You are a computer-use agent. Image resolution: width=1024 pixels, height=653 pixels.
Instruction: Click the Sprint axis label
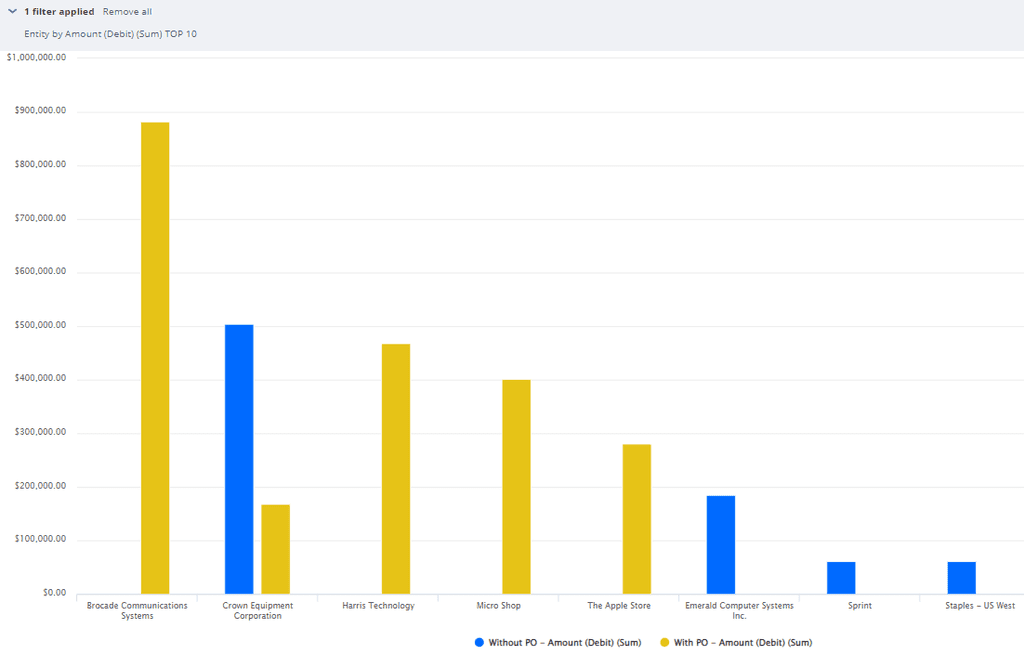[x=860, y=605]
